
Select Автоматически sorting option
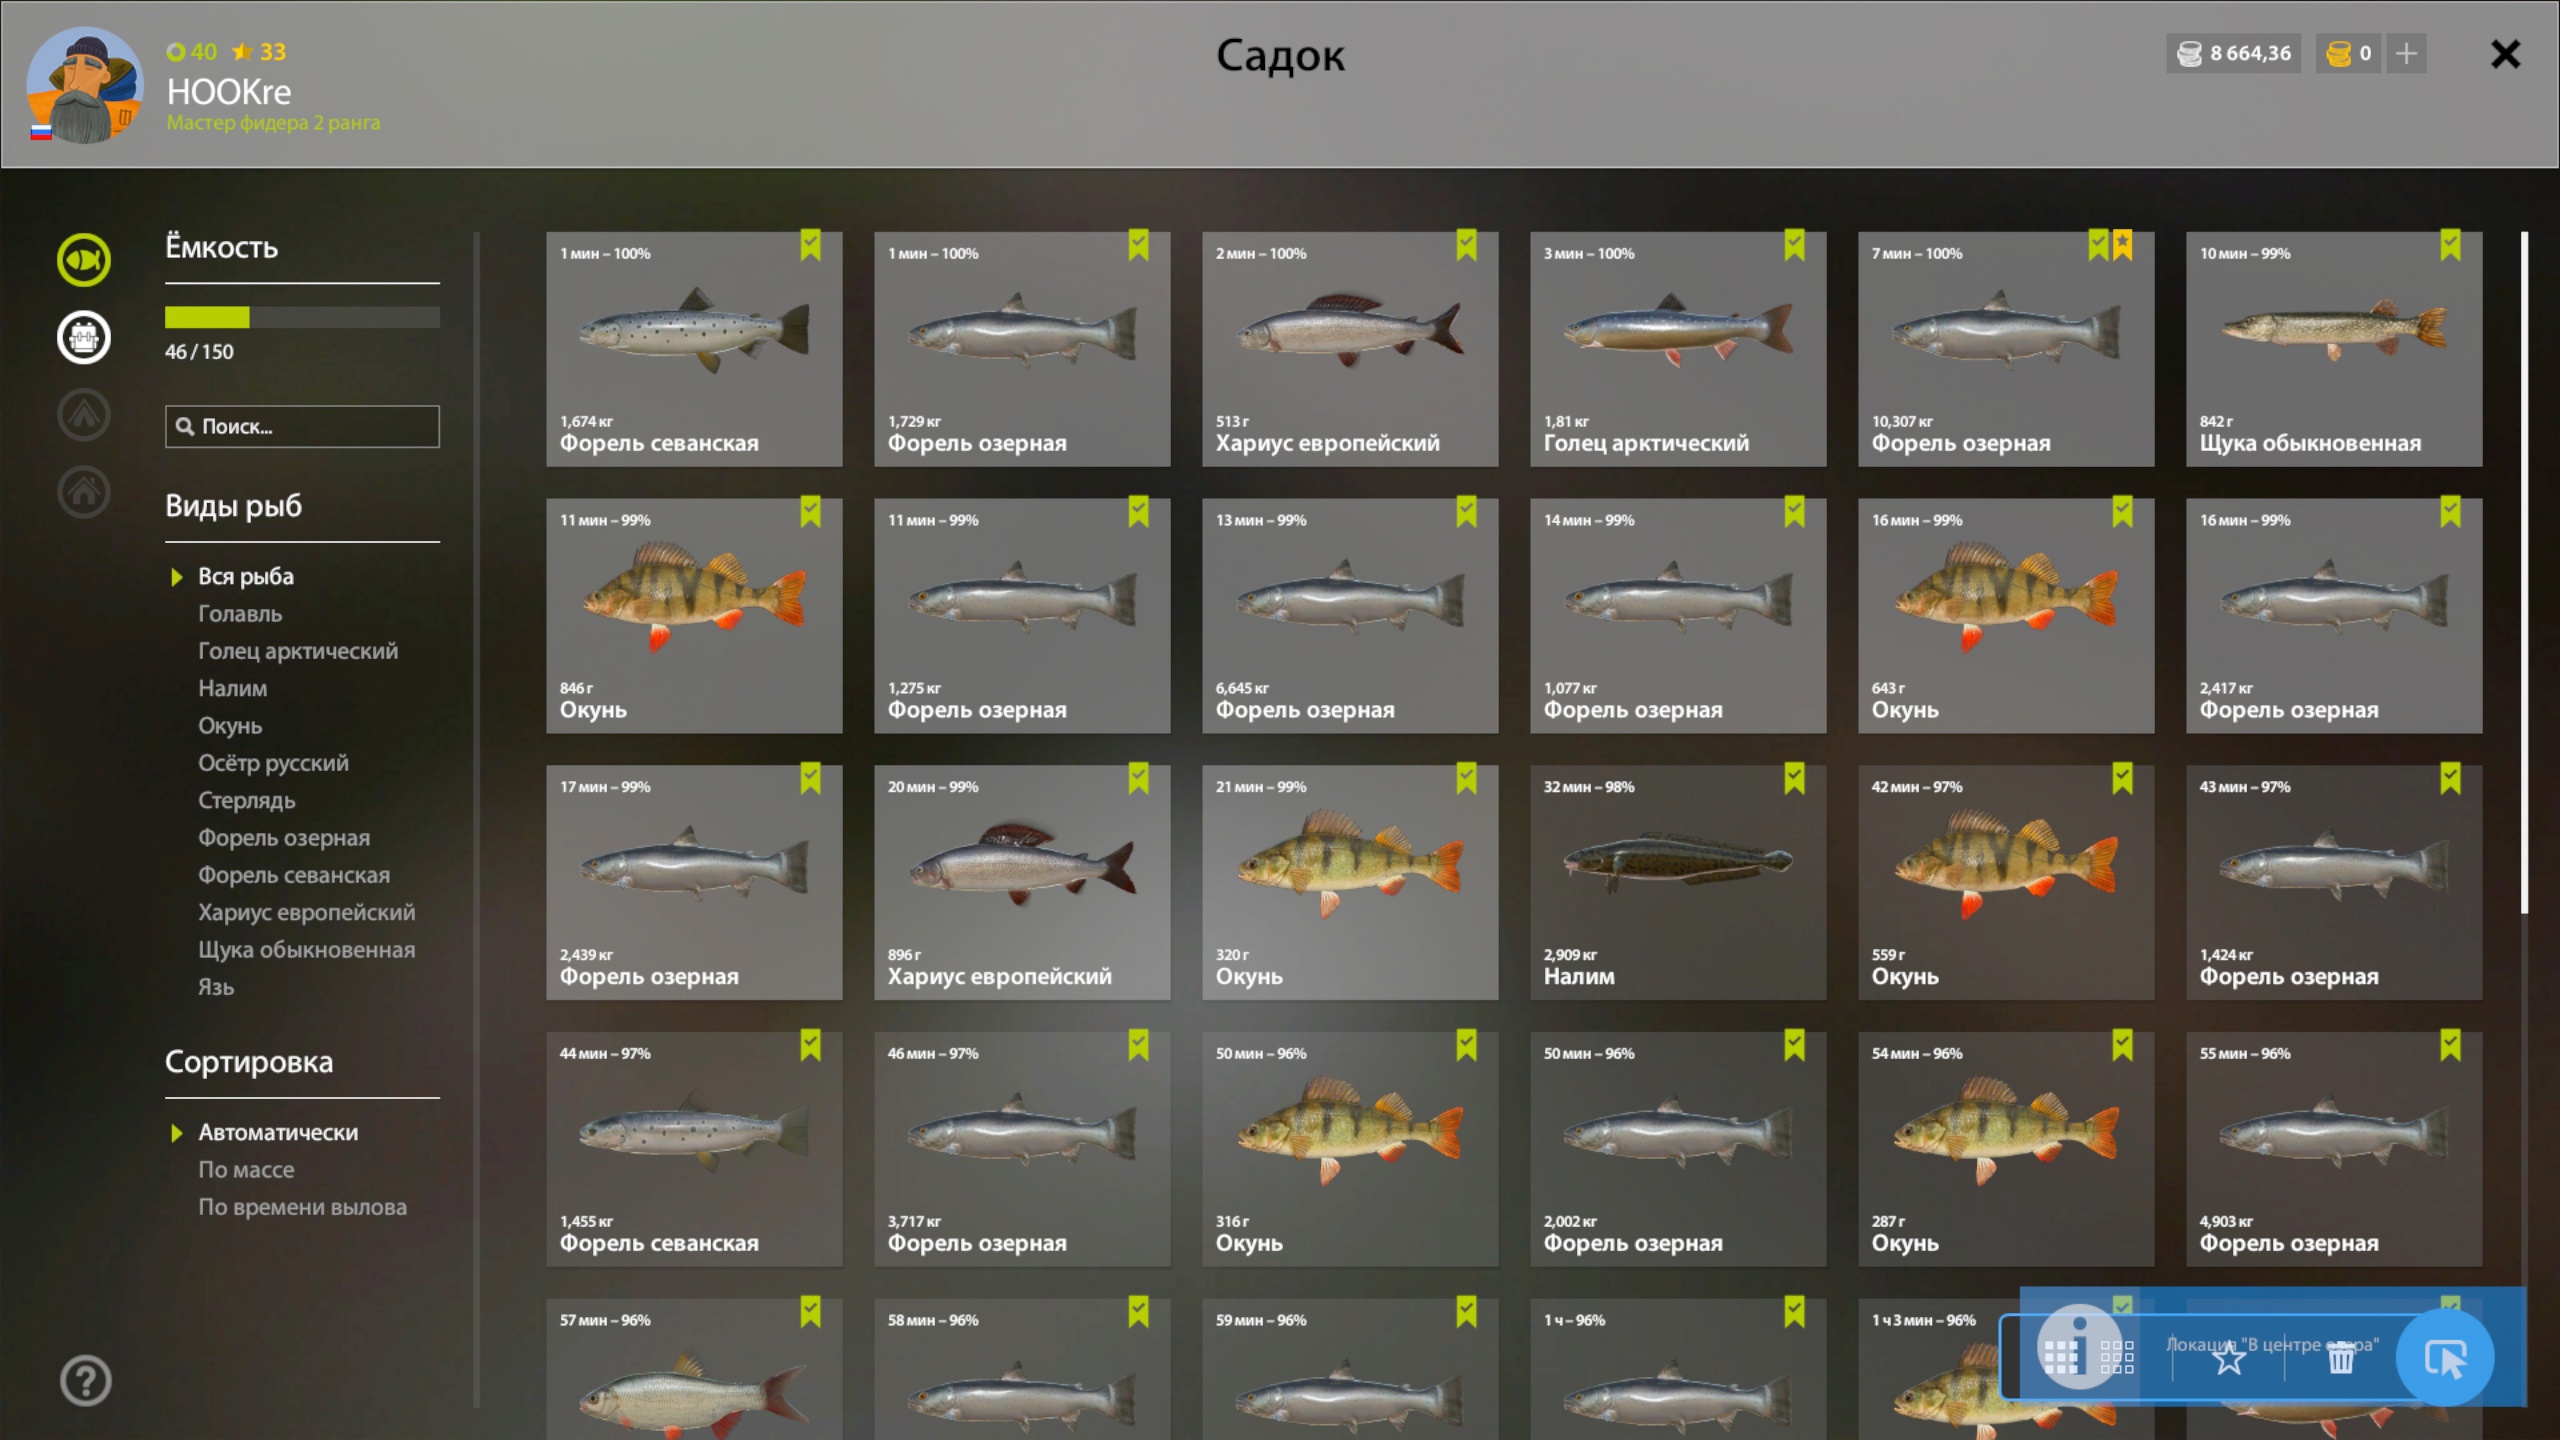tap(278, 1132)
